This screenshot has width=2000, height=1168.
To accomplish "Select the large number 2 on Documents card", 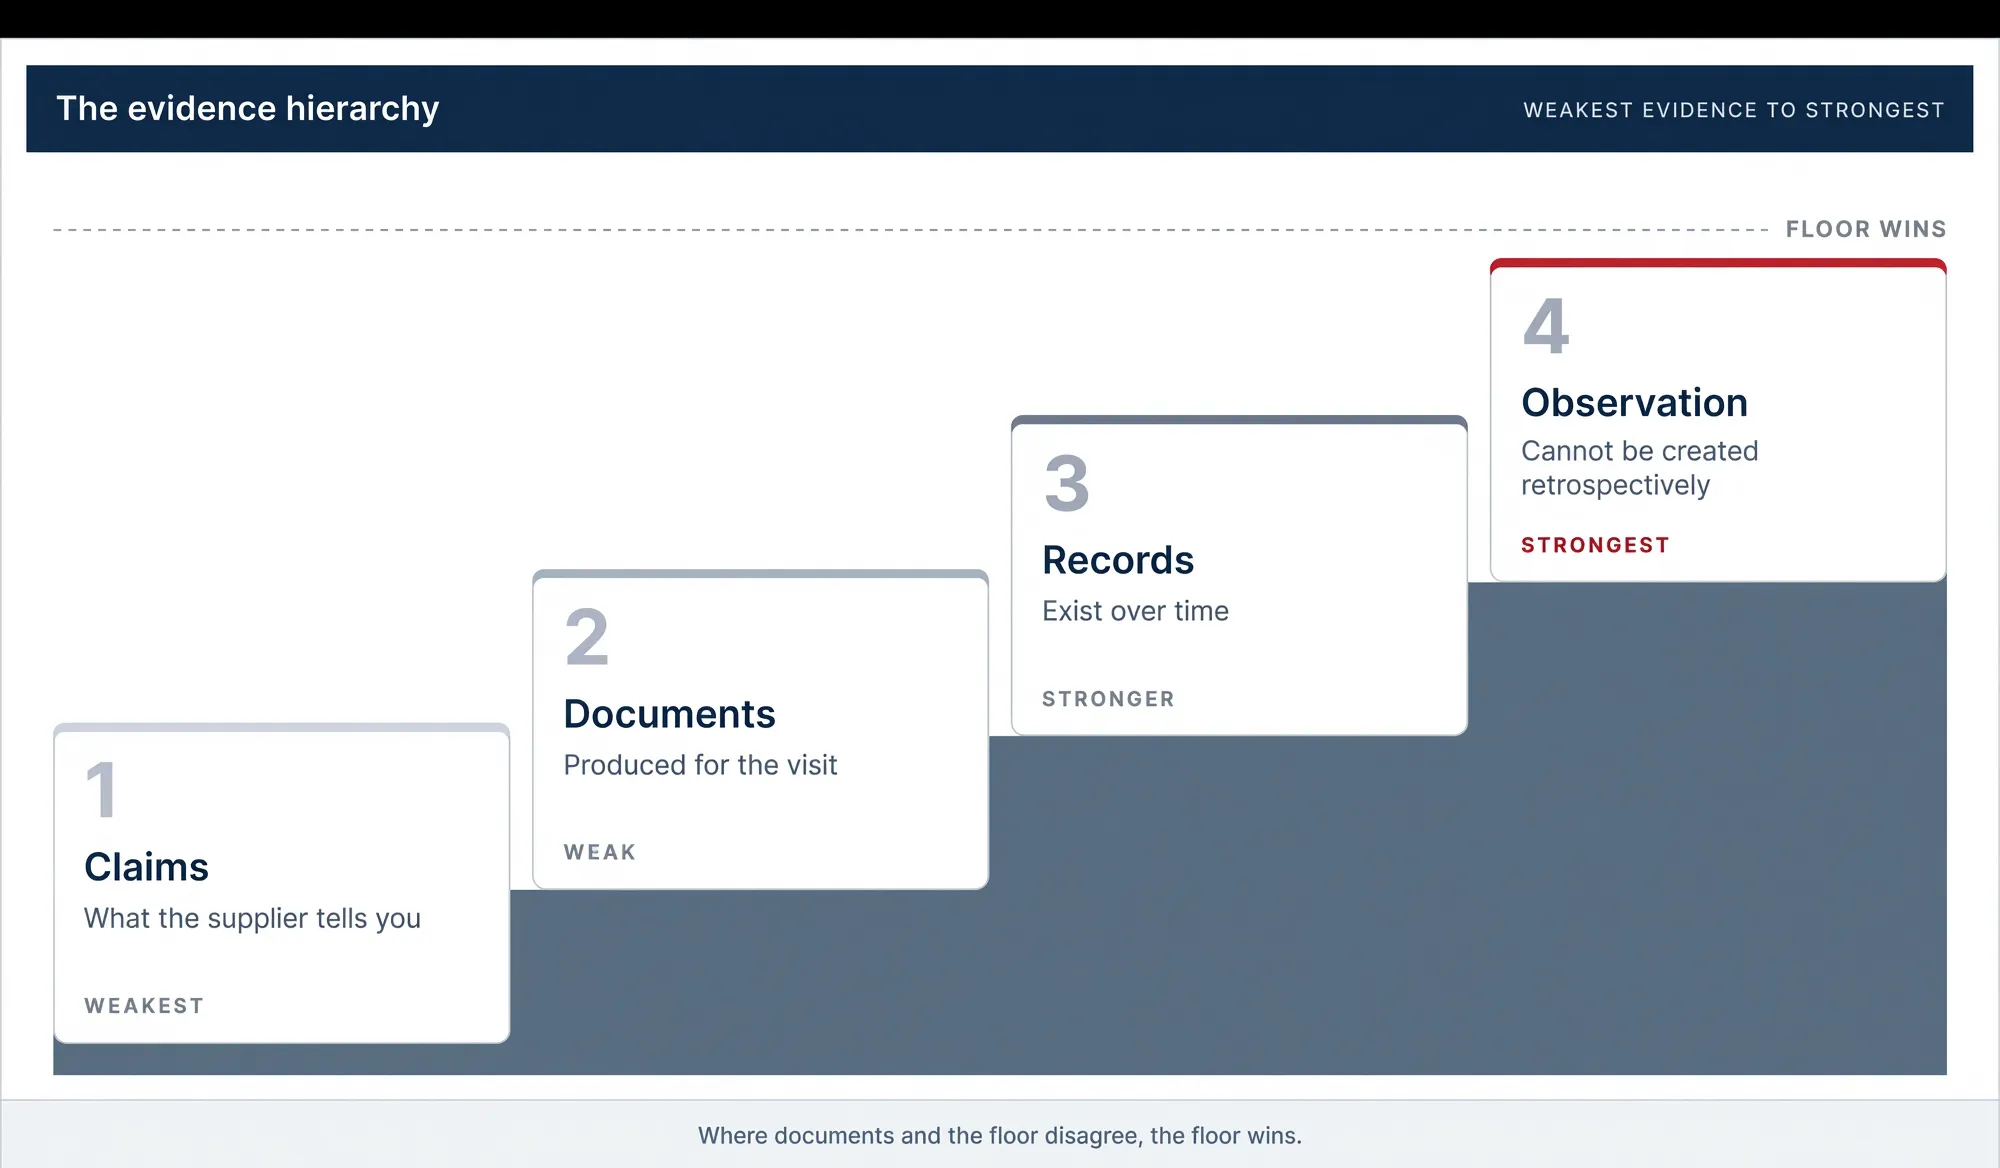I will [x=586, y=637].
